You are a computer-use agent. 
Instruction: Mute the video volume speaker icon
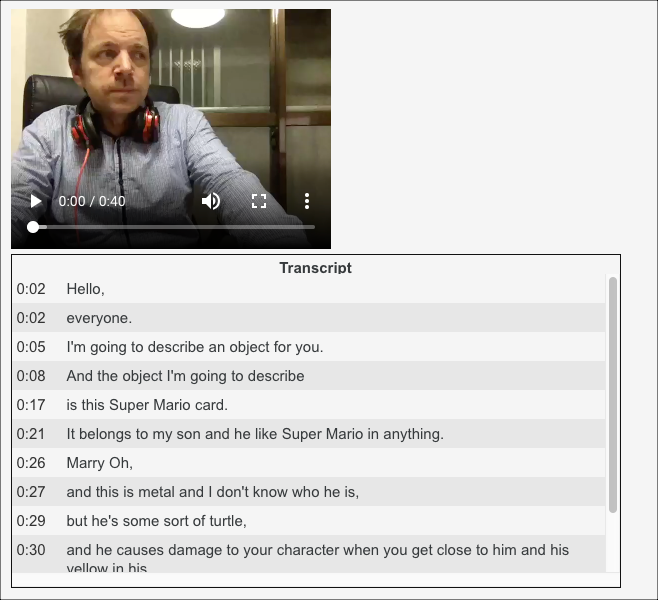(211, 201)
